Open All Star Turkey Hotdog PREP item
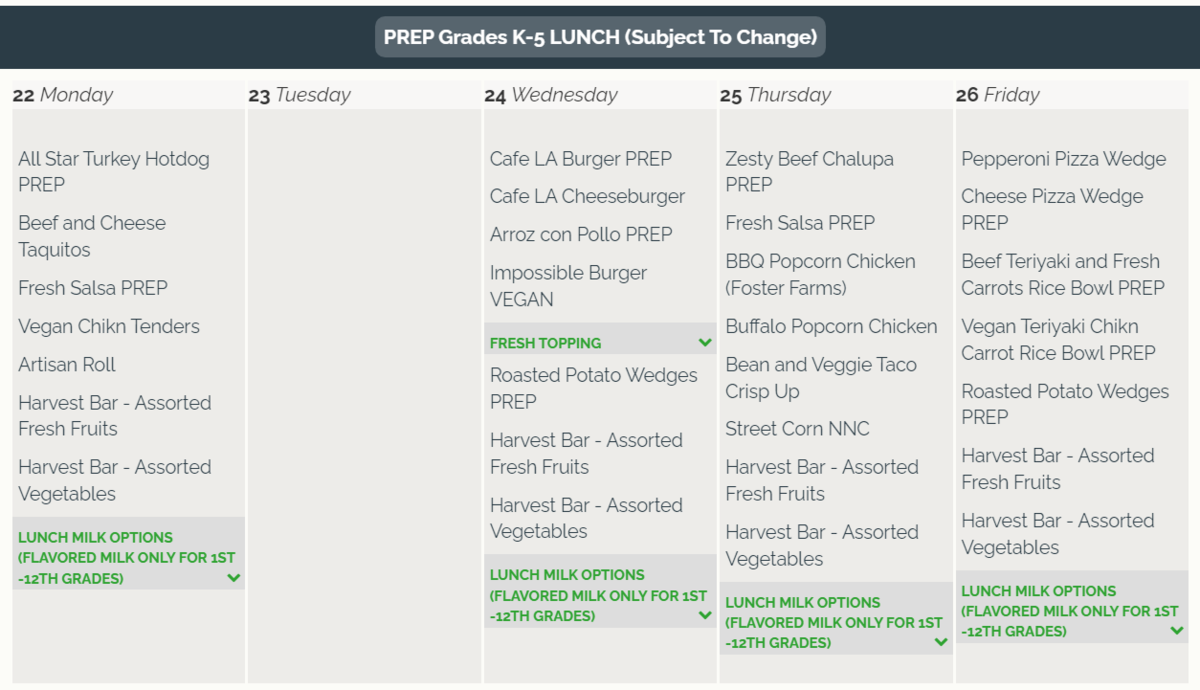 113,171
